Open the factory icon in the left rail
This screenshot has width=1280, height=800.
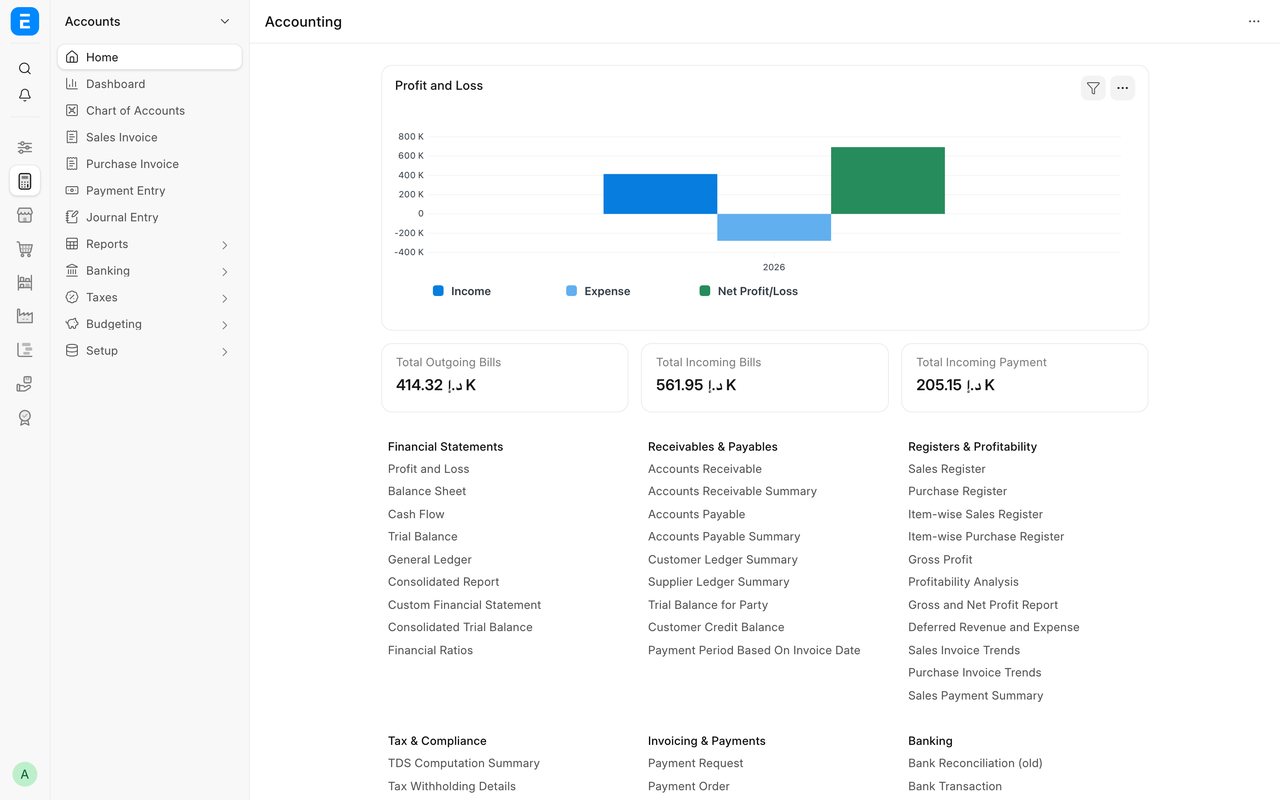tap(25, 316)
